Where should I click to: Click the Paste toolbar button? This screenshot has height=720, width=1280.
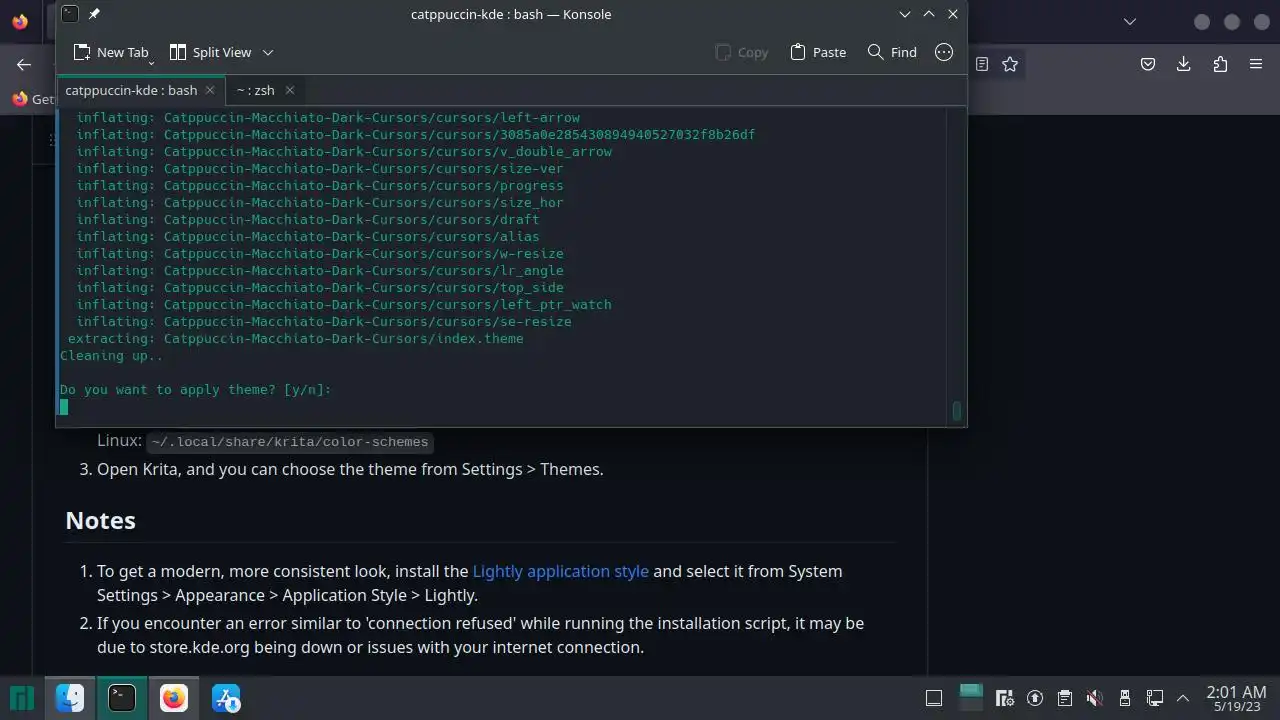(818, 52)
